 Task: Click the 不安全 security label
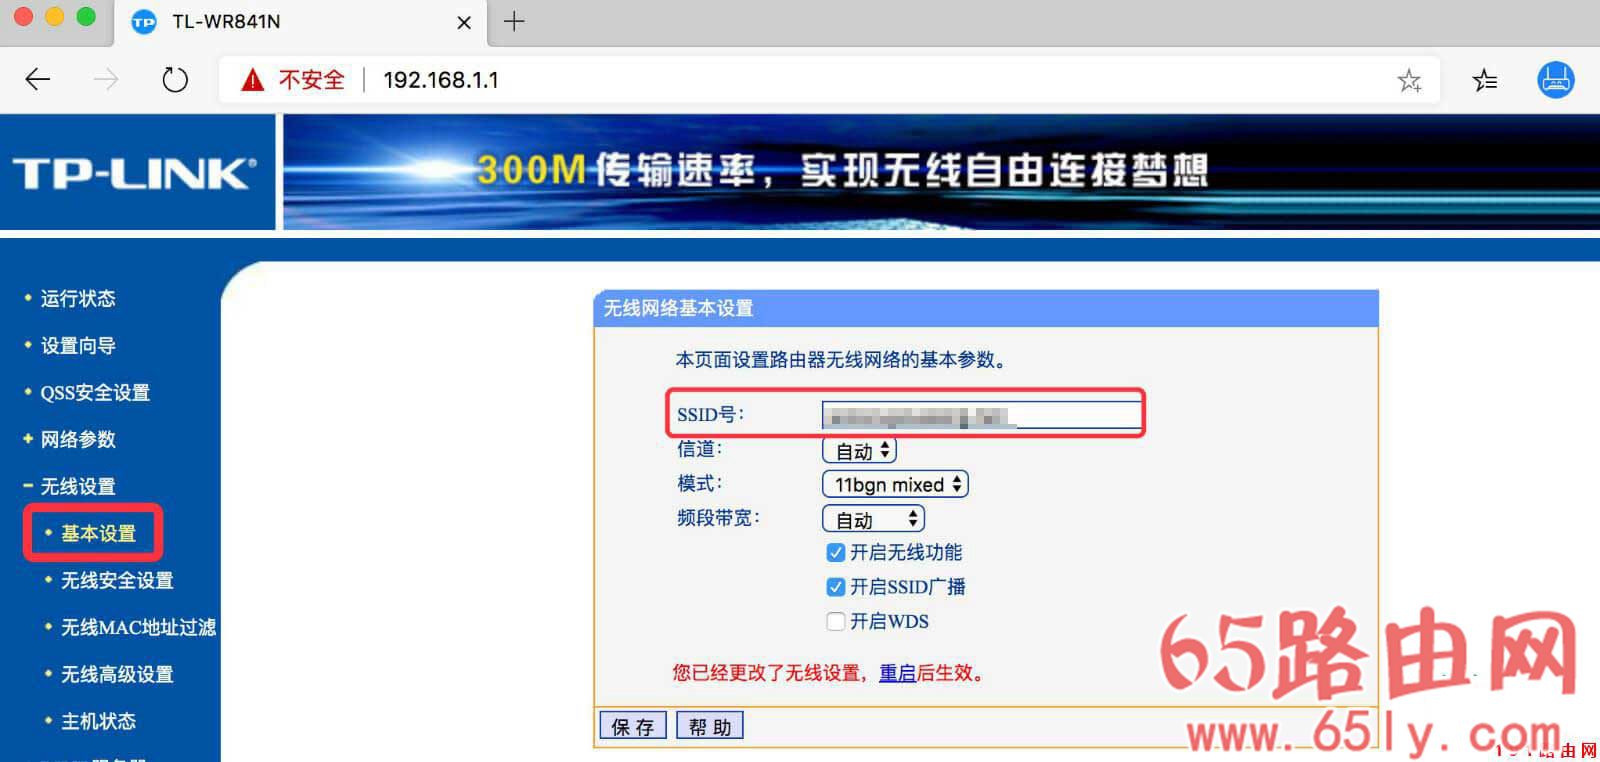click(311, 80)
